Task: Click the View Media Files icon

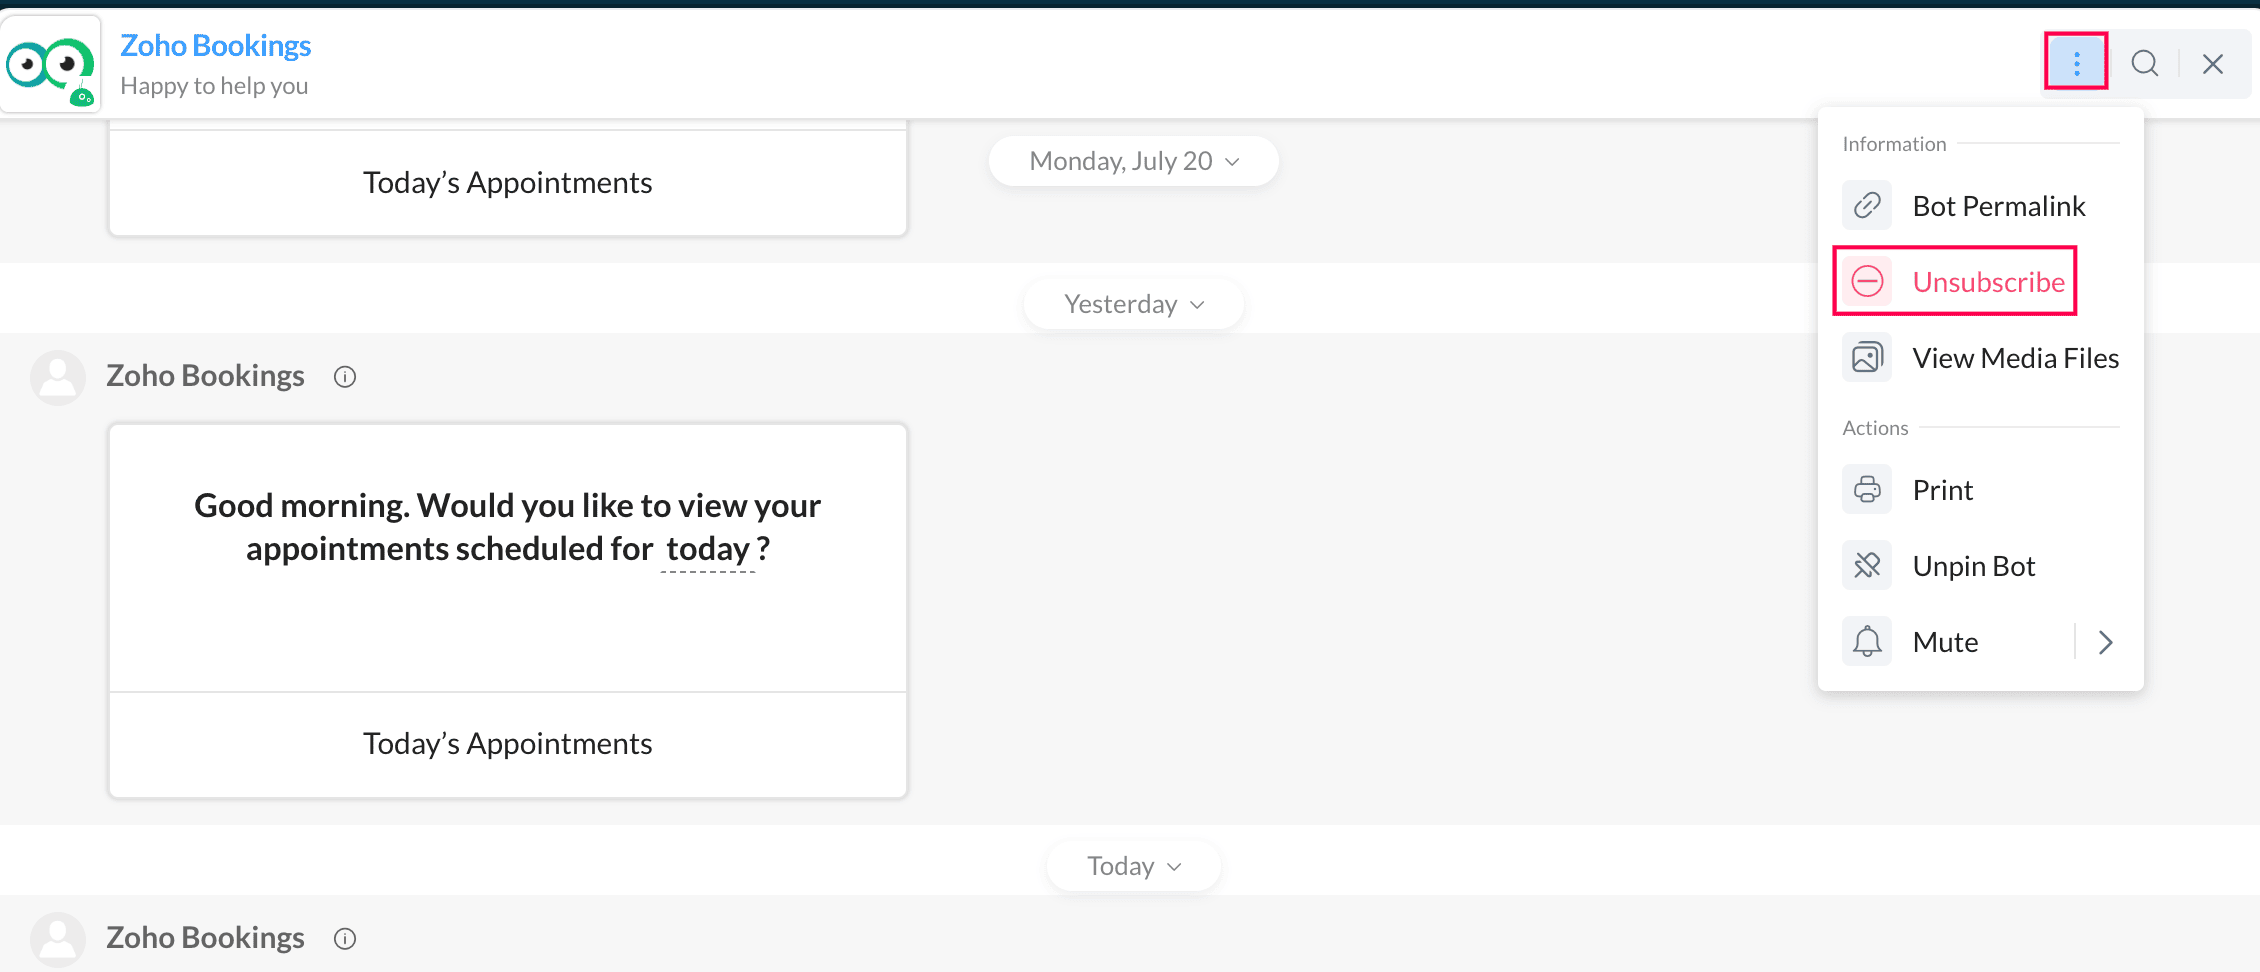Action: click(x=1867, y=358)
